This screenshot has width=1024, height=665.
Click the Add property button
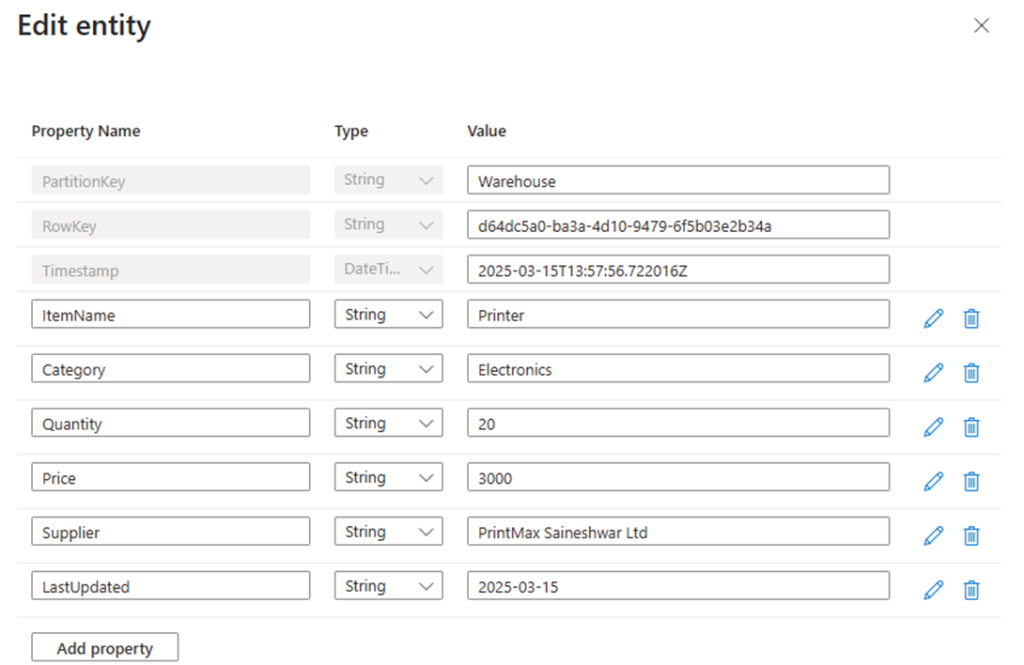(x=104, y=647)
